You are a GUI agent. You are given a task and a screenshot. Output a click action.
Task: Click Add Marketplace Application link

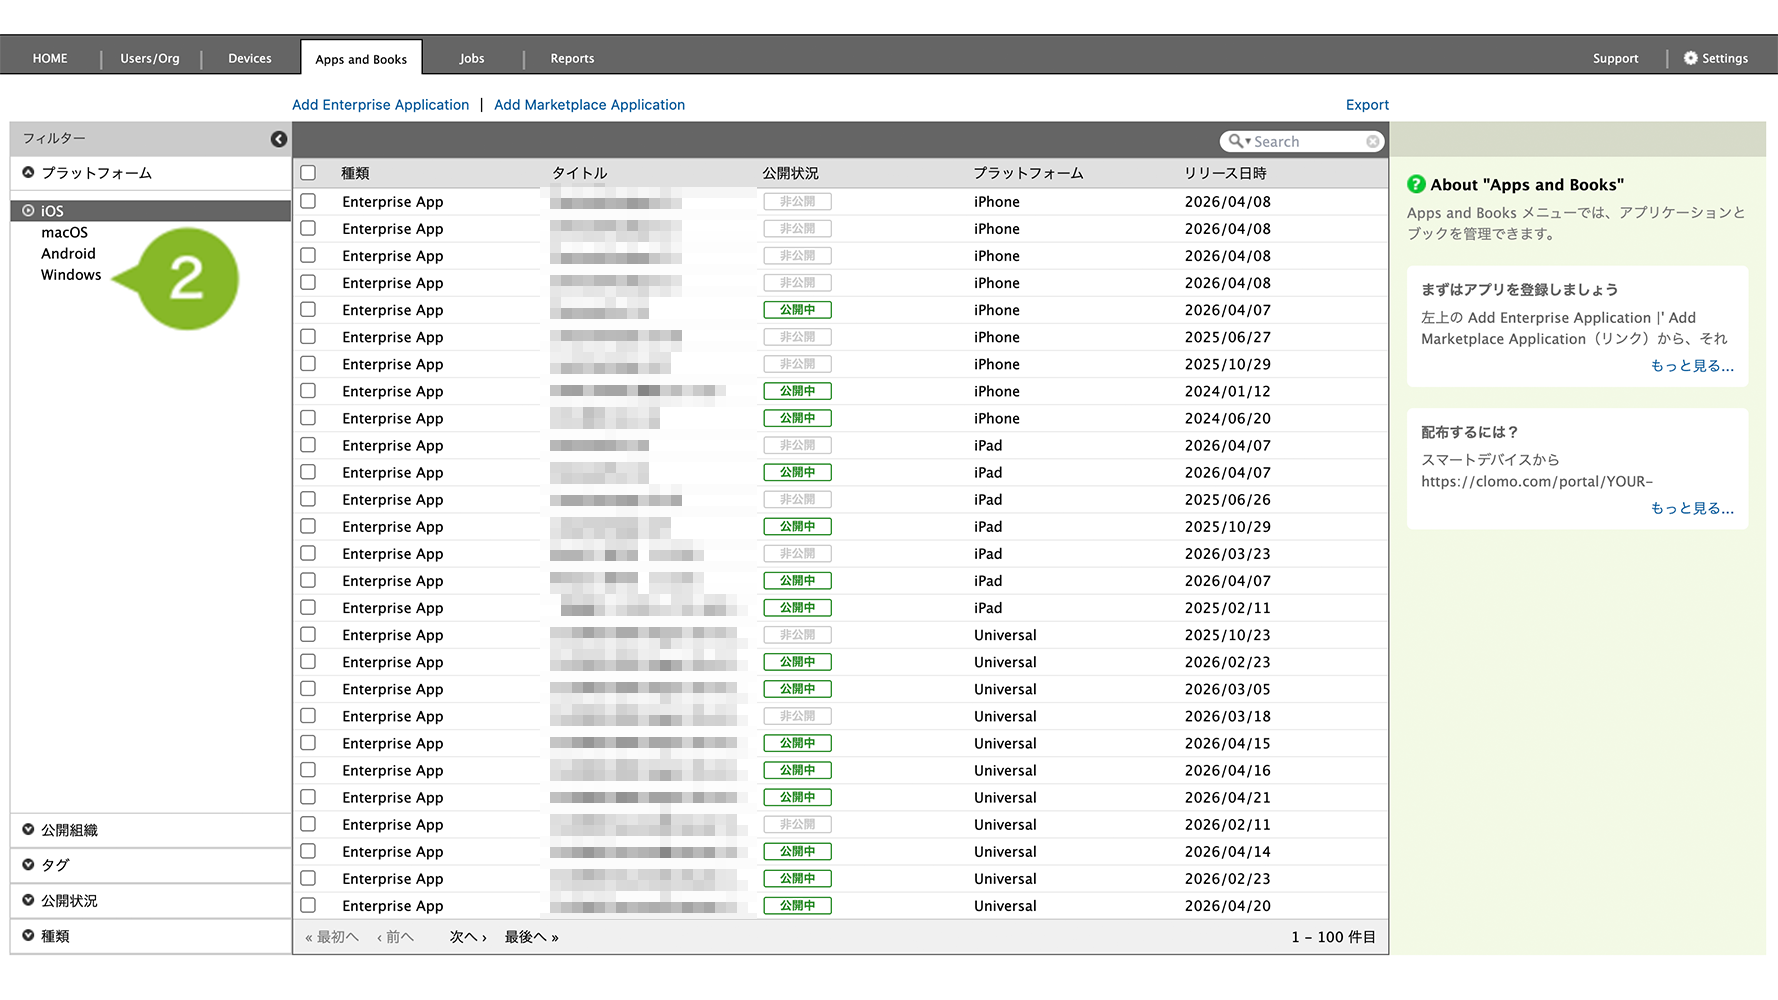[x=589, y=105]
